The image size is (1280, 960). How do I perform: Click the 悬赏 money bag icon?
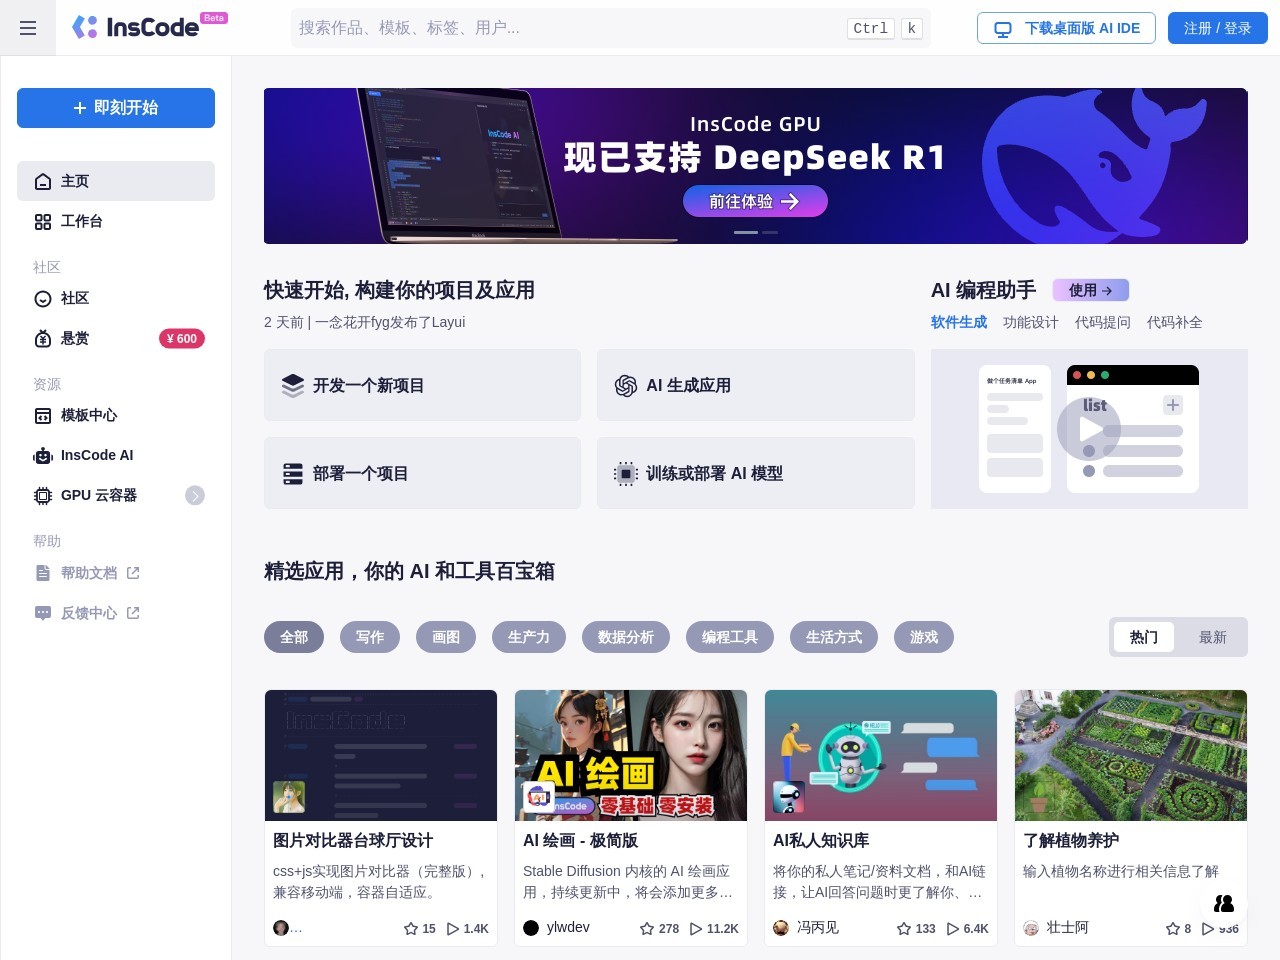(43, 338)
